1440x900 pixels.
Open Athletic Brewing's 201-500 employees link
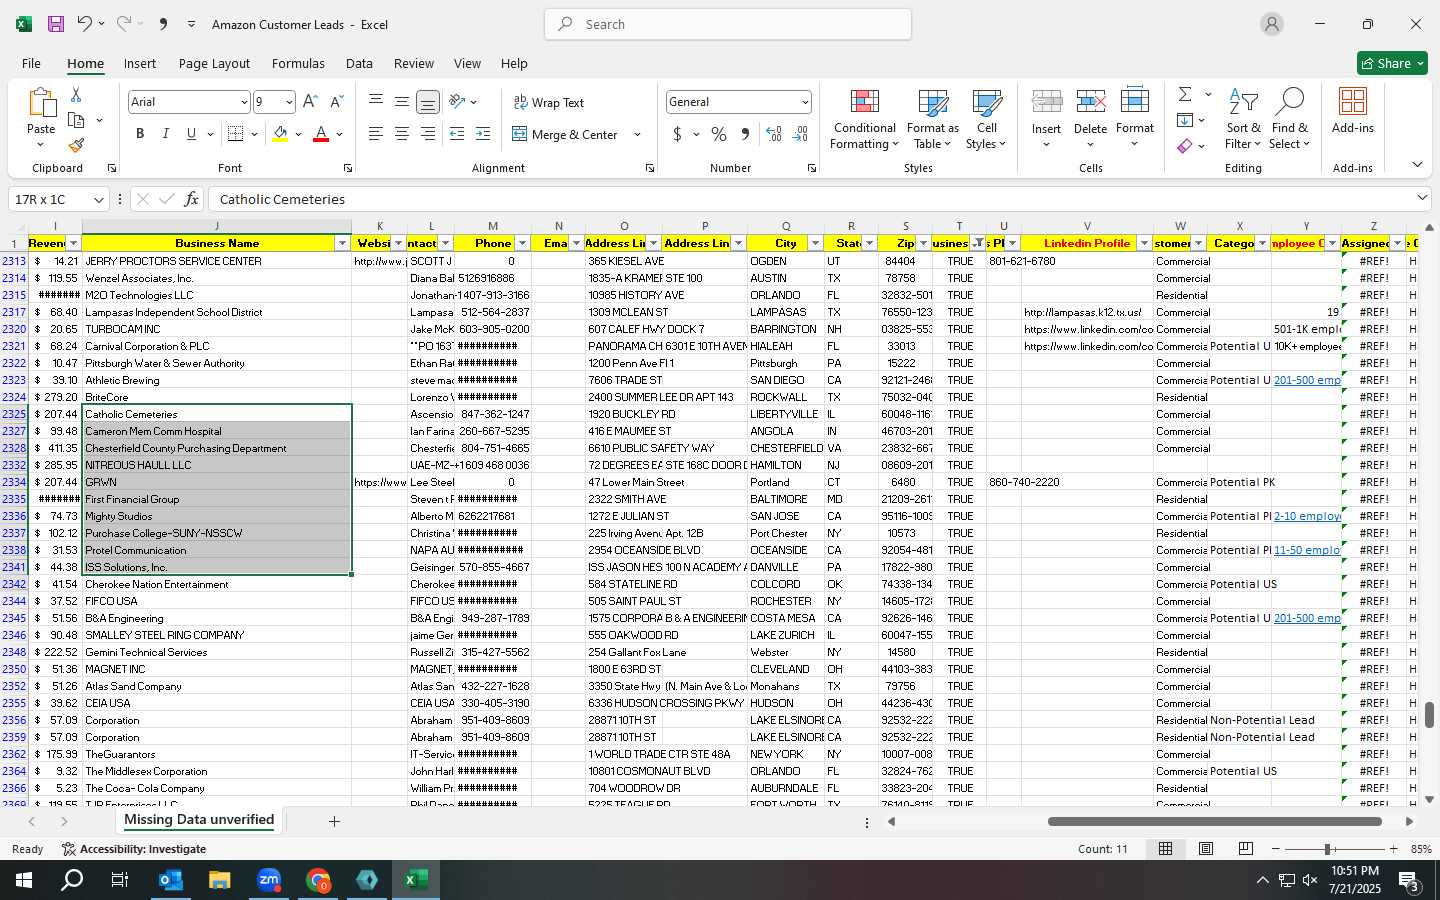point(1307,380)
